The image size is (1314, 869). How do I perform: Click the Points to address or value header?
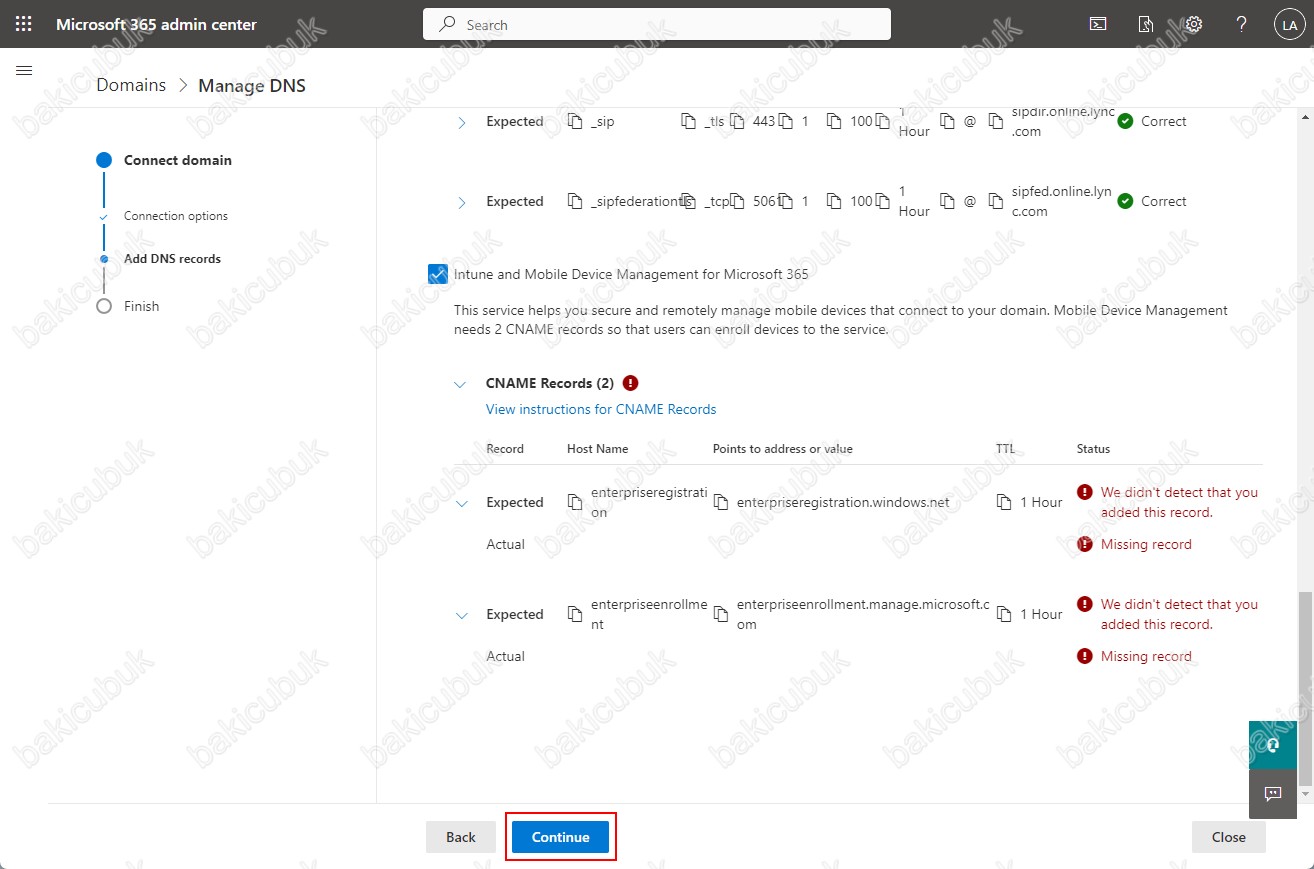point(783,449)
